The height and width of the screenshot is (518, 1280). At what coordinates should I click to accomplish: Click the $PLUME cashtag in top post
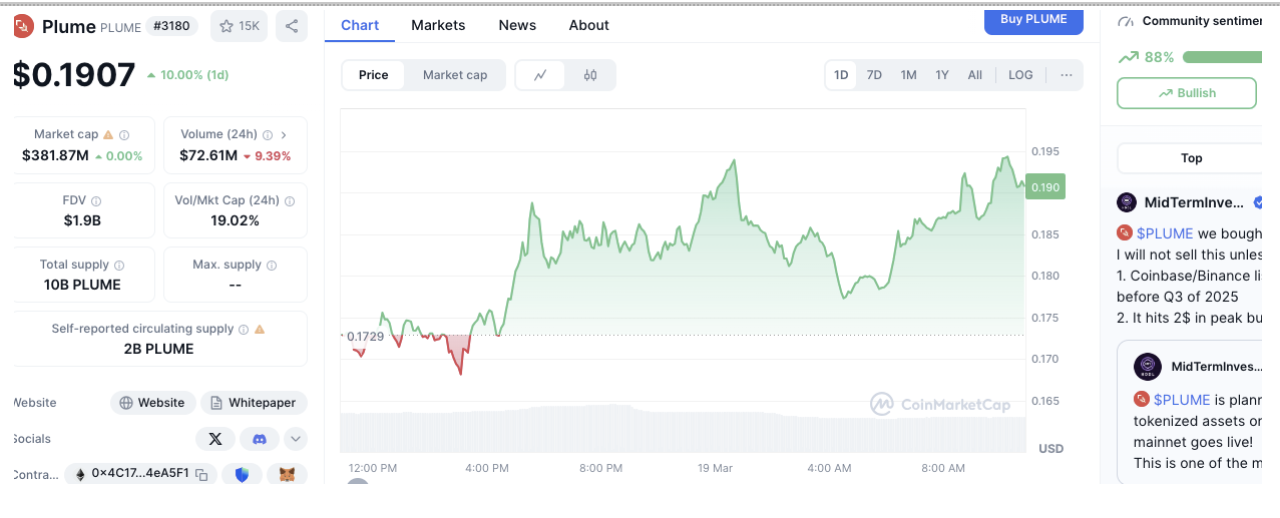tap(1164, 233)
